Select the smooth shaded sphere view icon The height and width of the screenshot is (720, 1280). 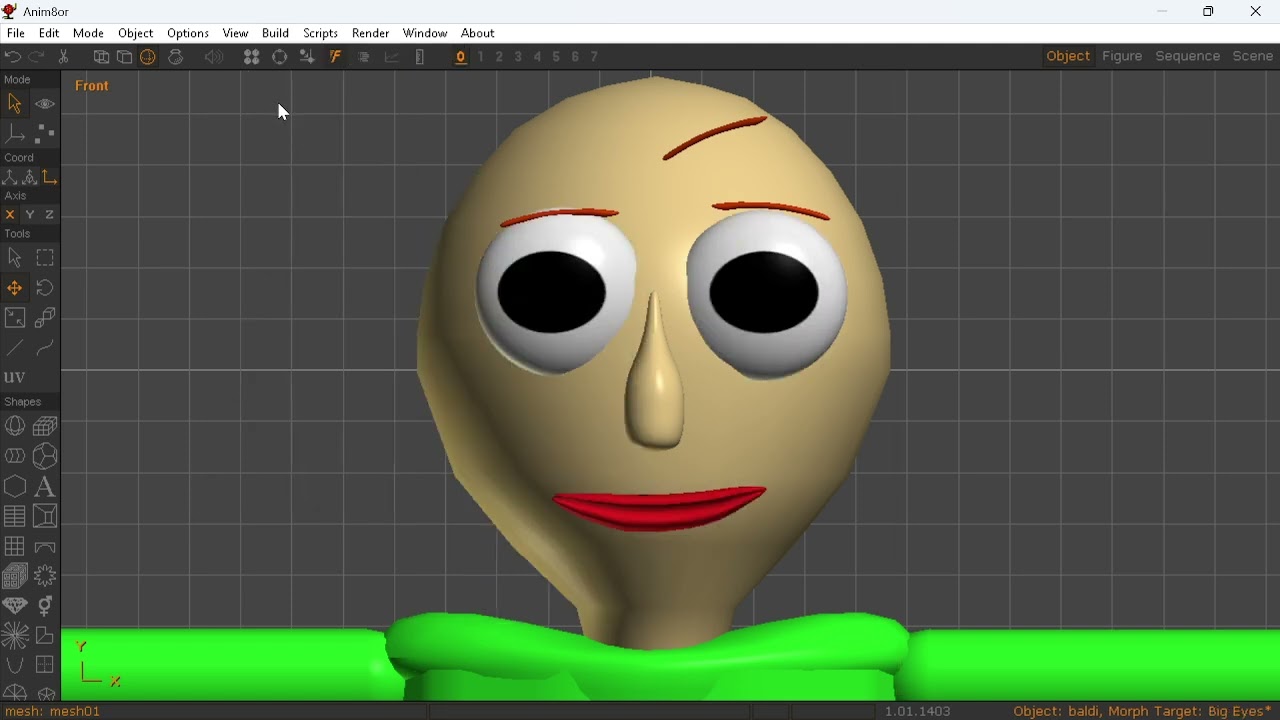148,57
